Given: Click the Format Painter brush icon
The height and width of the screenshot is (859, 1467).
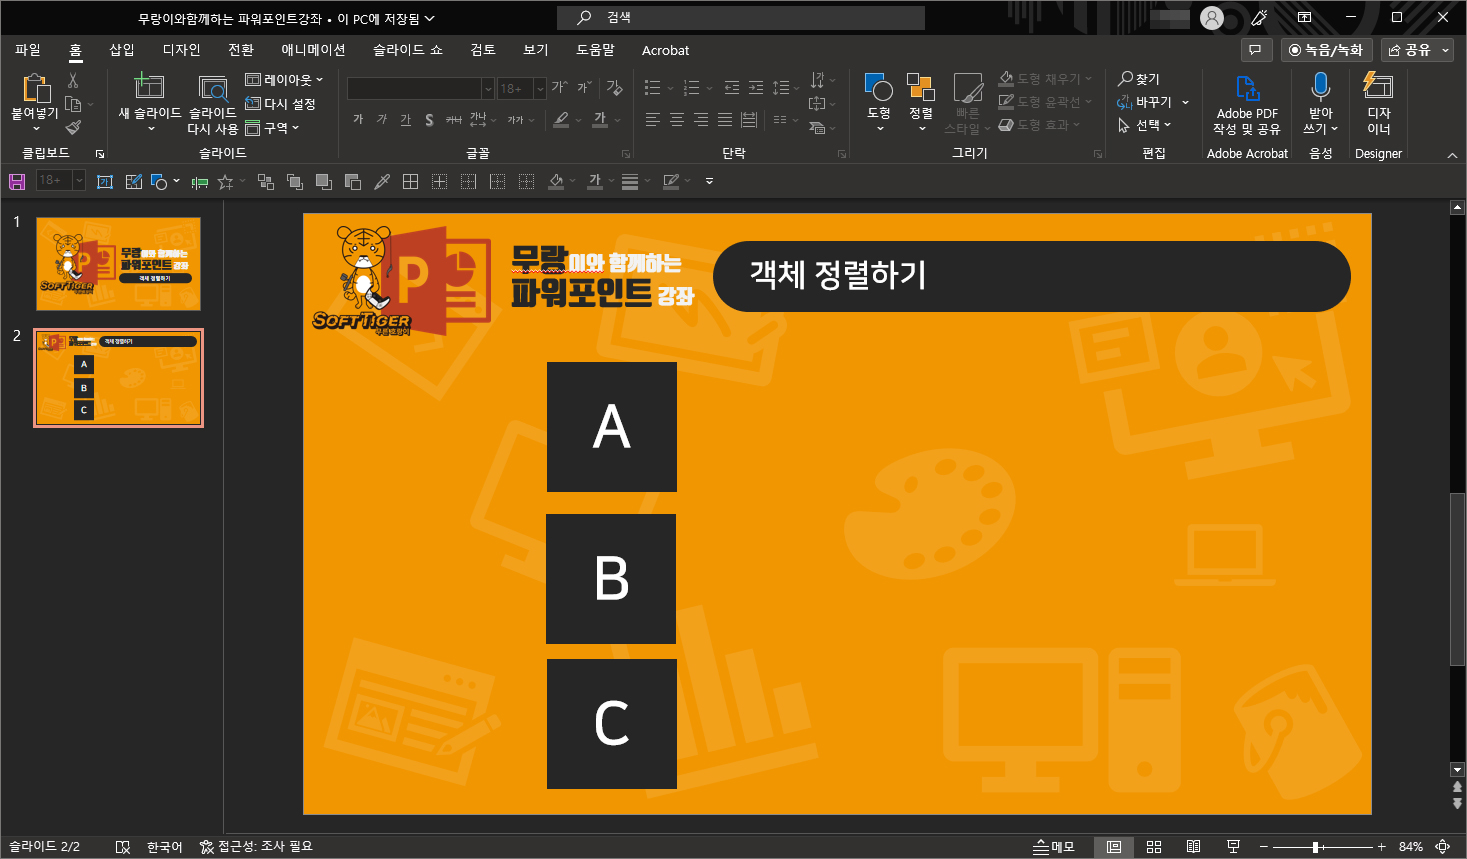Looking at the screenshot, I should (73, 127).
